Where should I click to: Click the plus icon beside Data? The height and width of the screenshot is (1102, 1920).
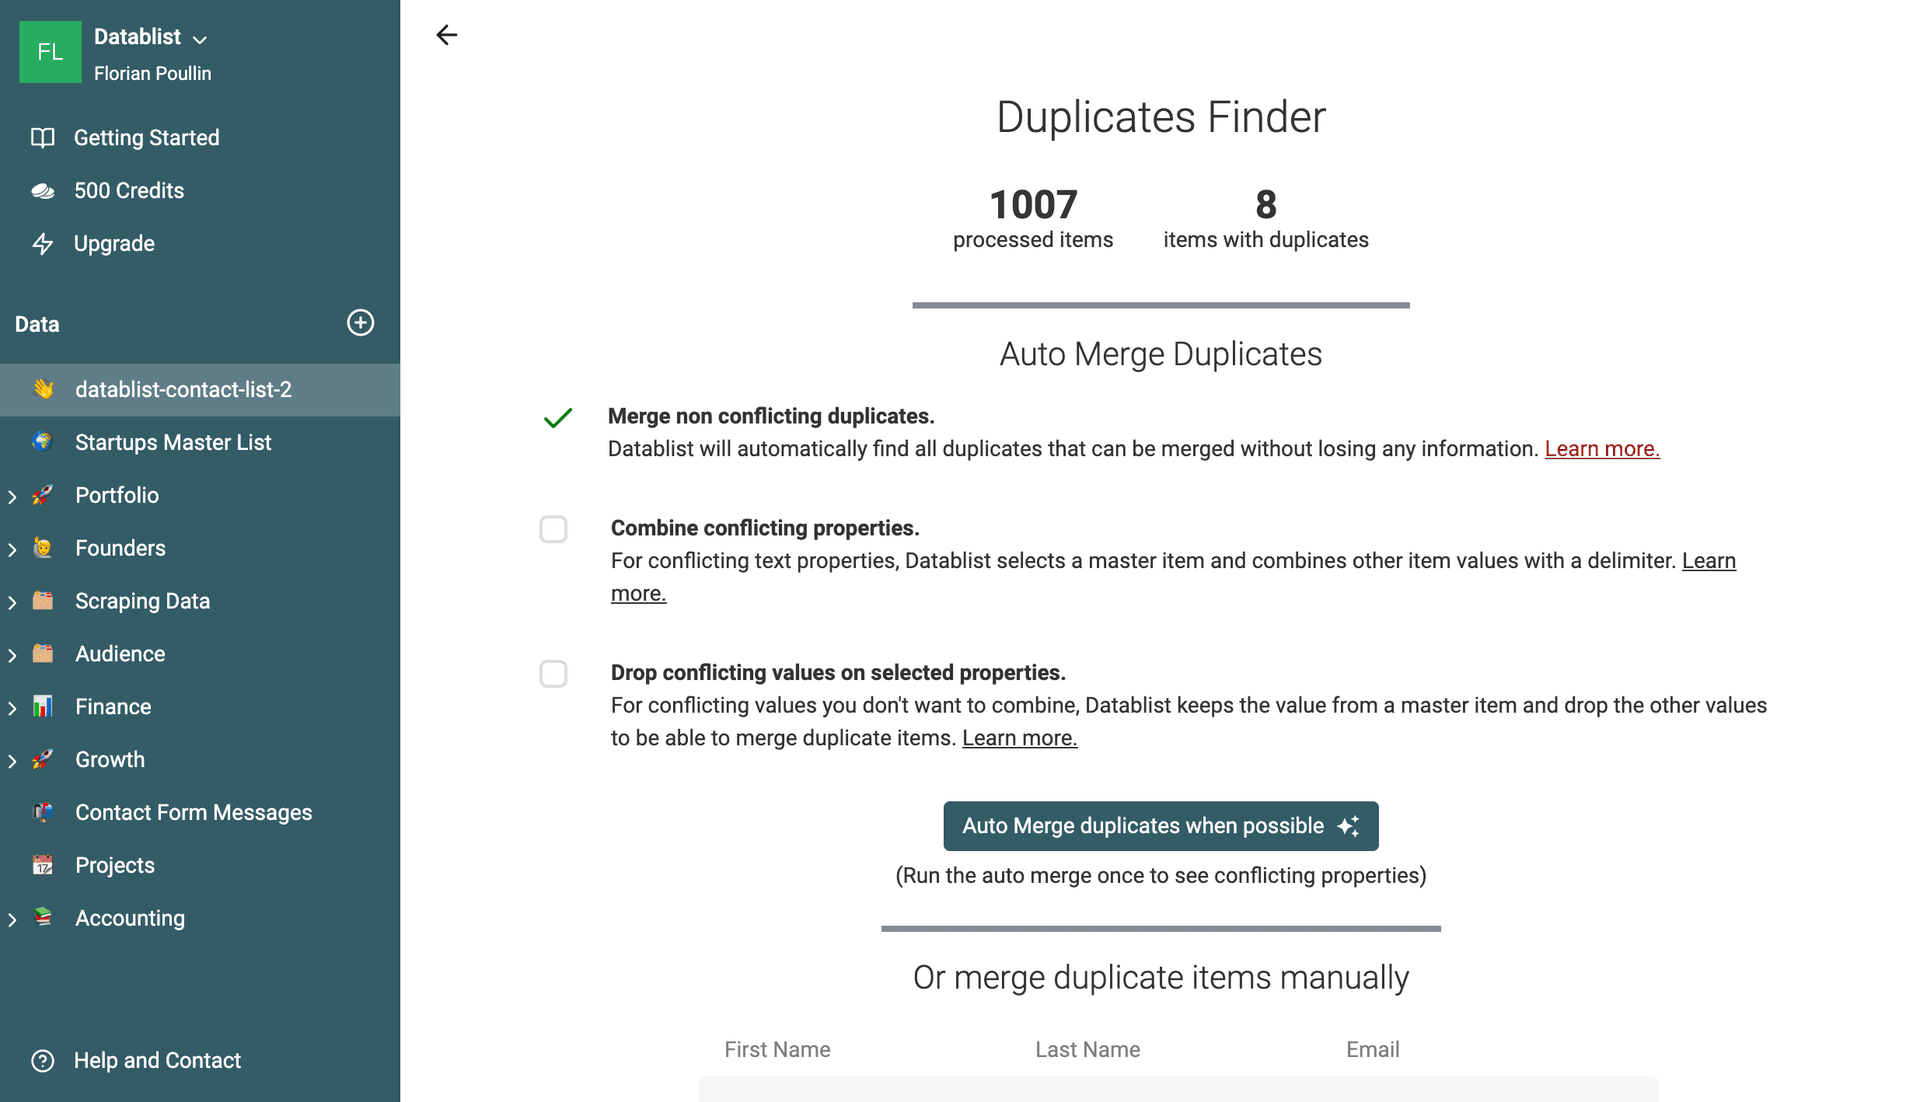[x=360, y=323]
